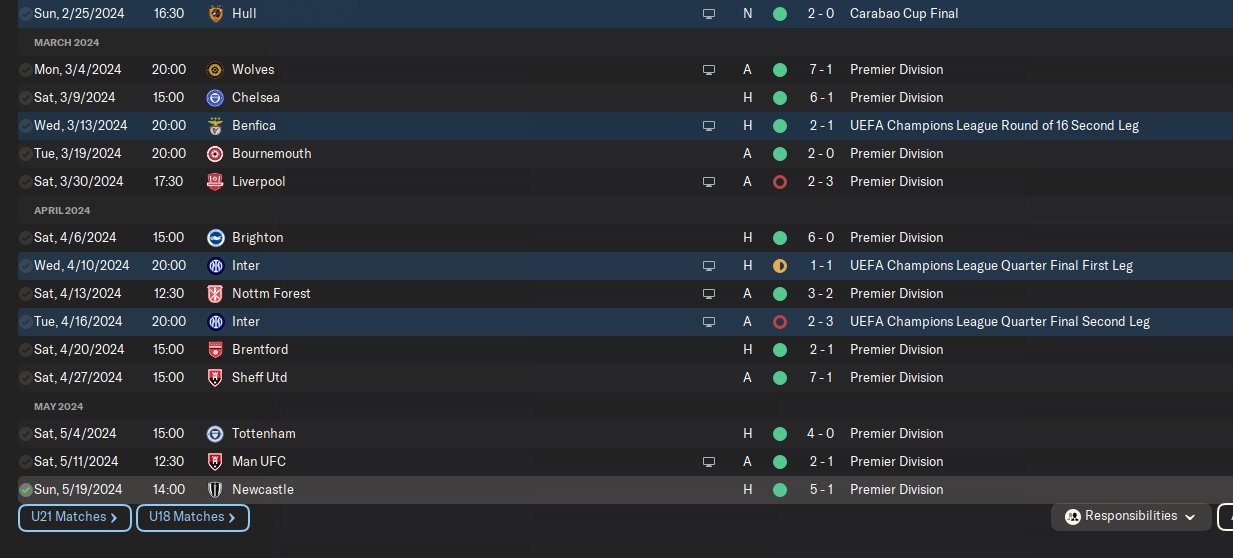Screen dimensions: 1233x558
Task: Click the Wolves club badge icon
Action: tap(214, 70)
